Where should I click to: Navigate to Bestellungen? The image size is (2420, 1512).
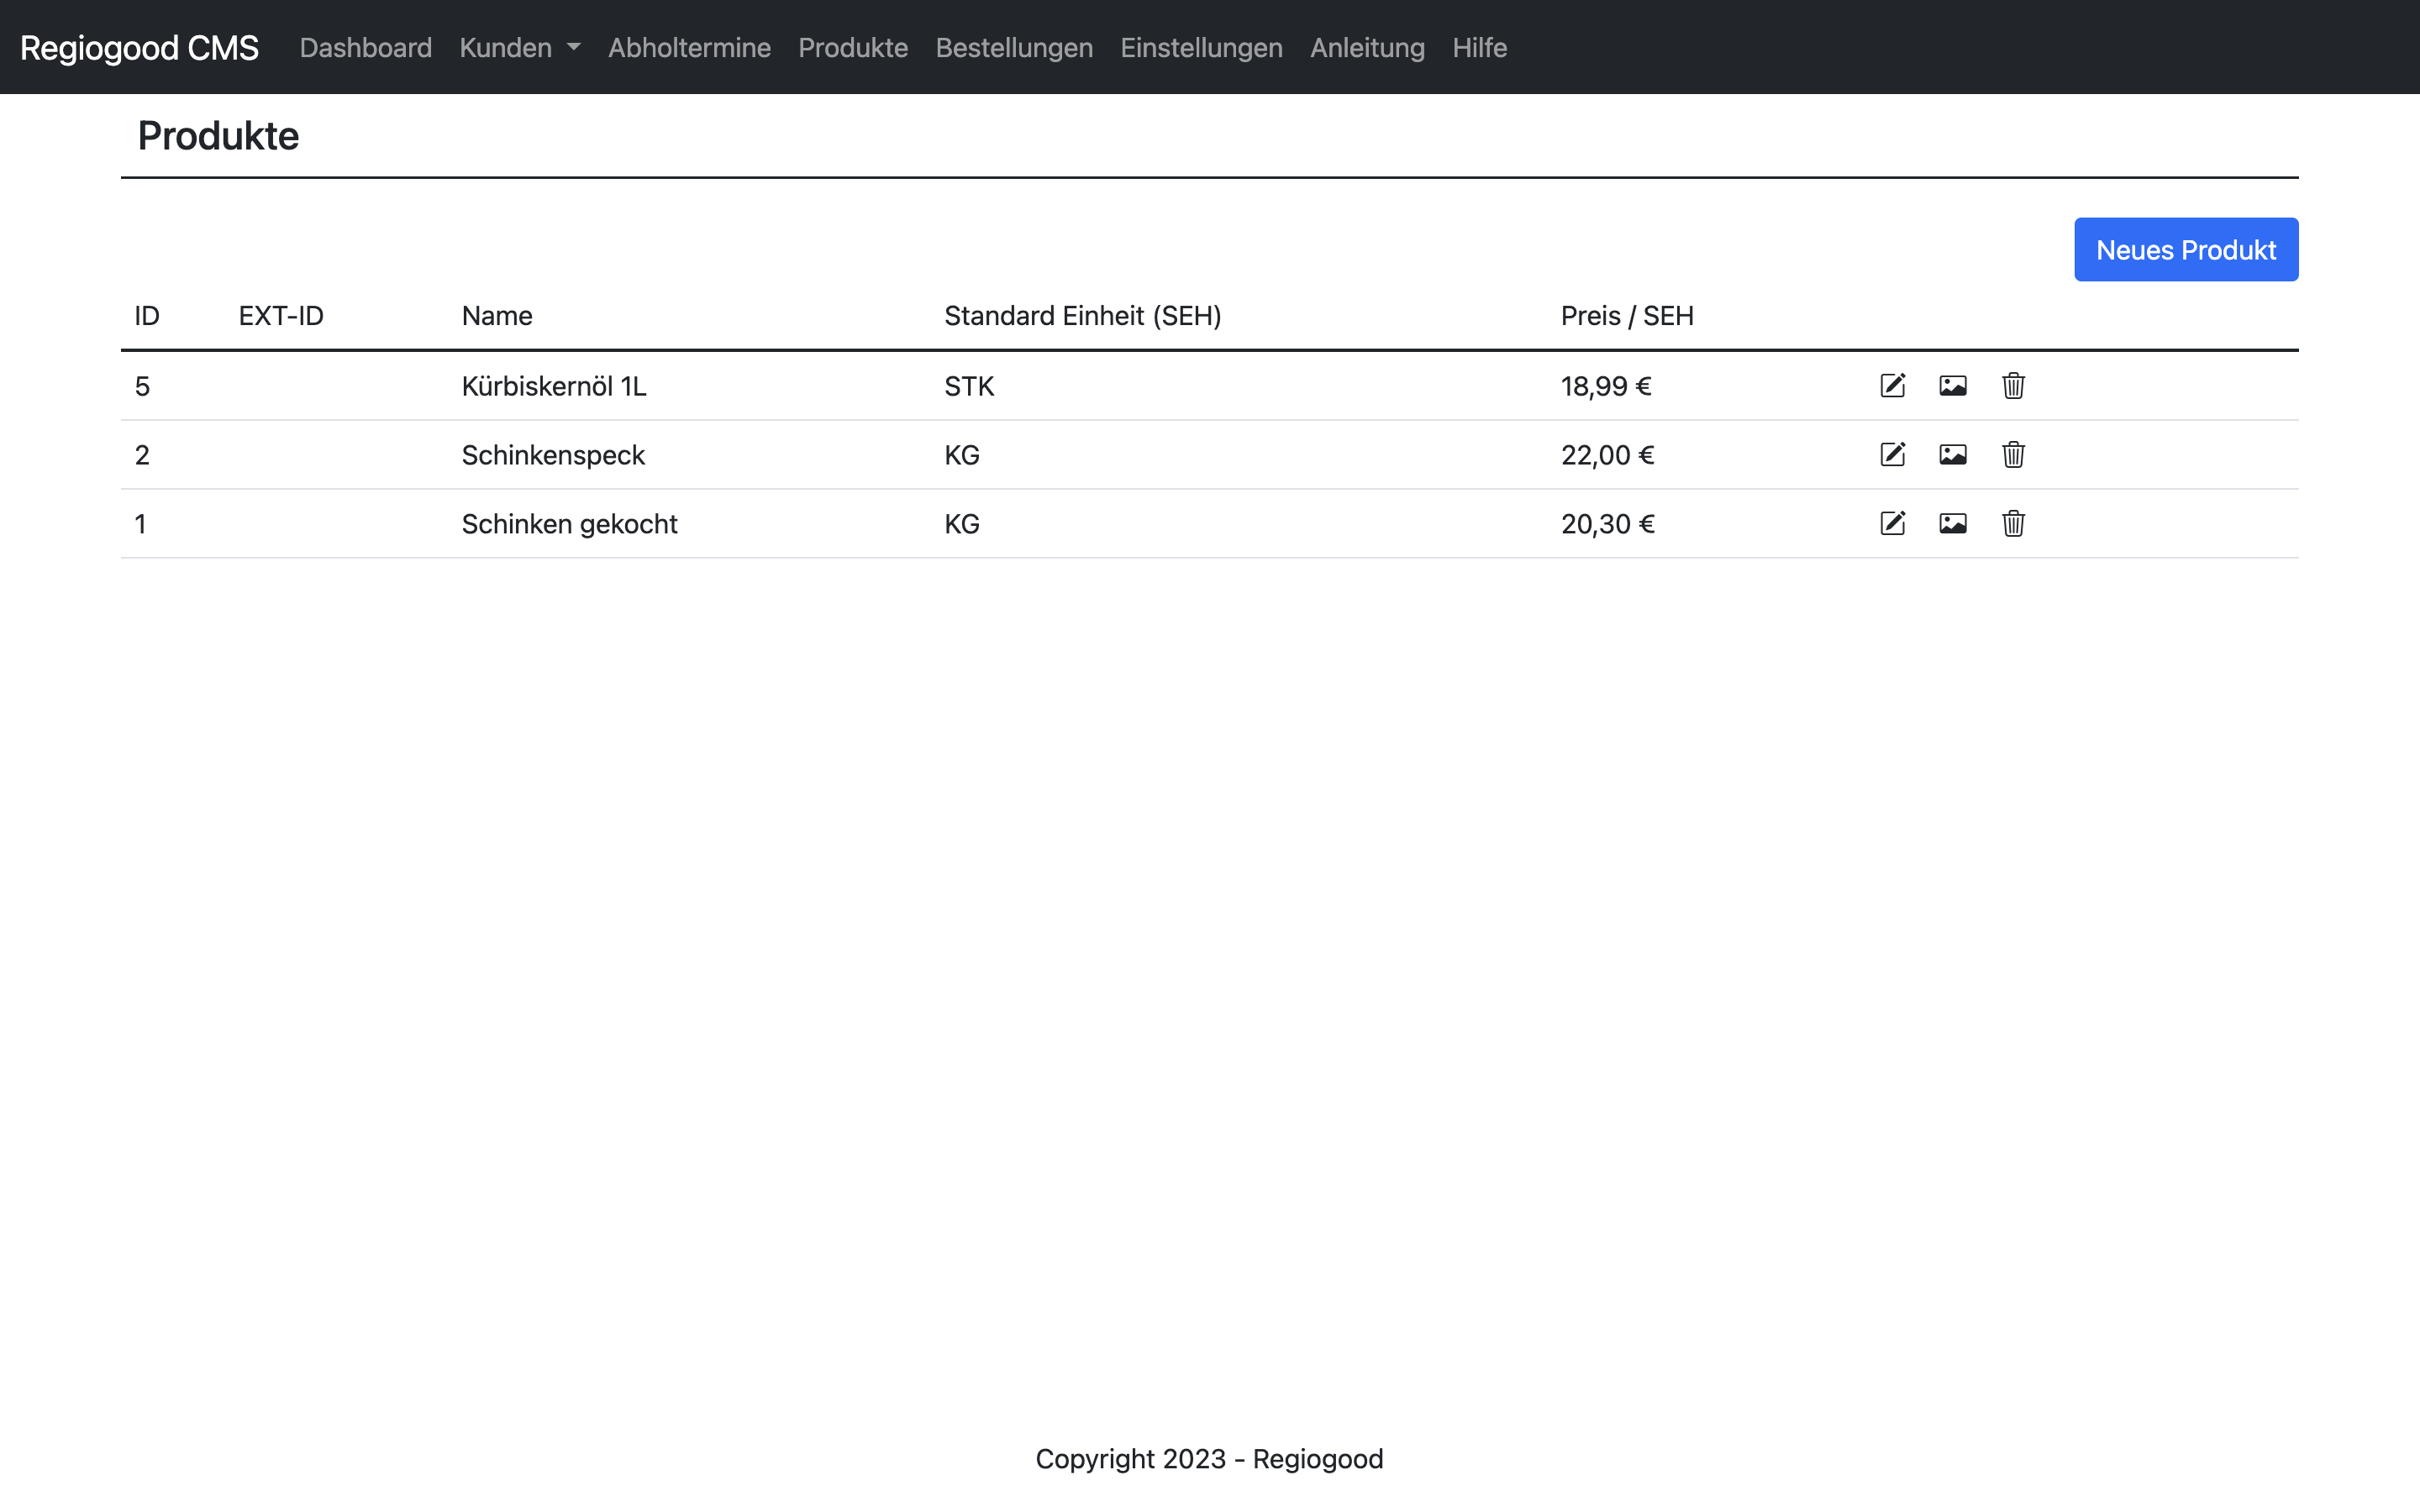1013,48
